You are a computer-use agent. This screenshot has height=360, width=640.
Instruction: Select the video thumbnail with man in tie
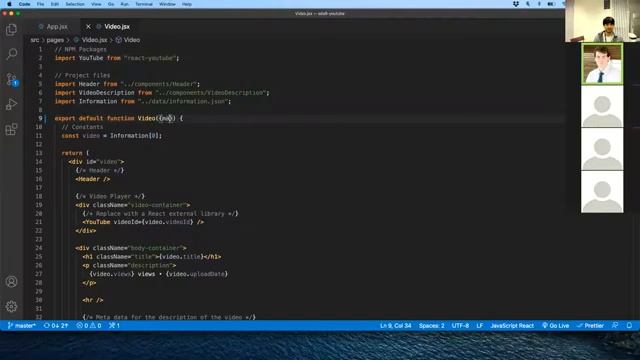pyautogui.click(x=602, y=64)
